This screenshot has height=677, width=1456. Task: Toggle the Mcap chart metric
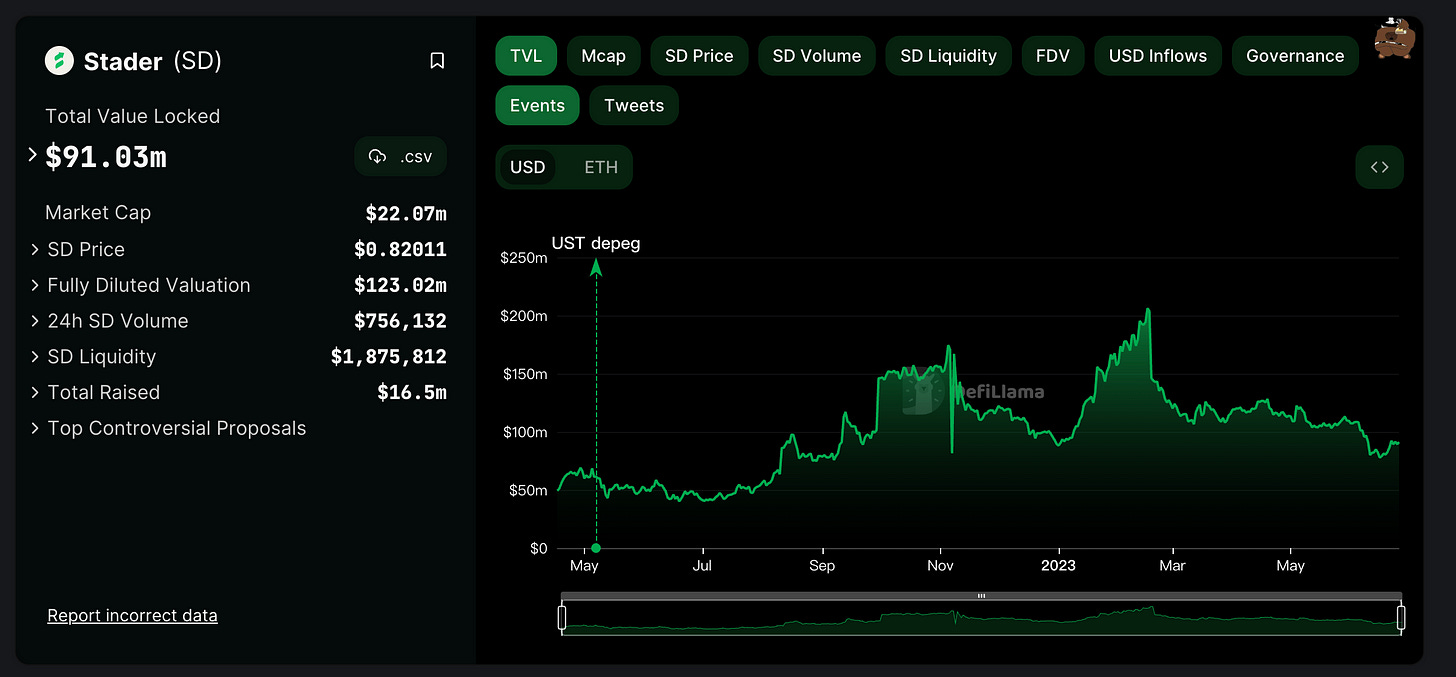point(604,56)
